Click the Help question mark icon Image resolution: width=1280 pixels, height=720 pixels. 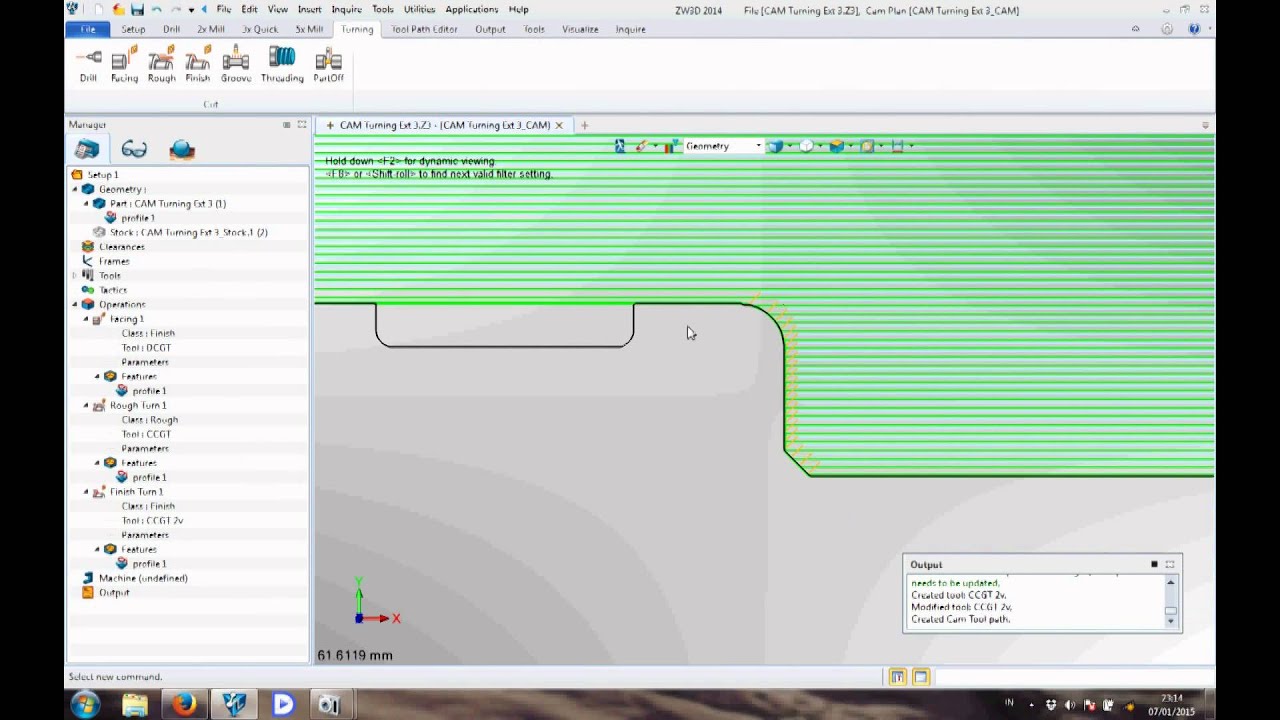pos(1194,29)
